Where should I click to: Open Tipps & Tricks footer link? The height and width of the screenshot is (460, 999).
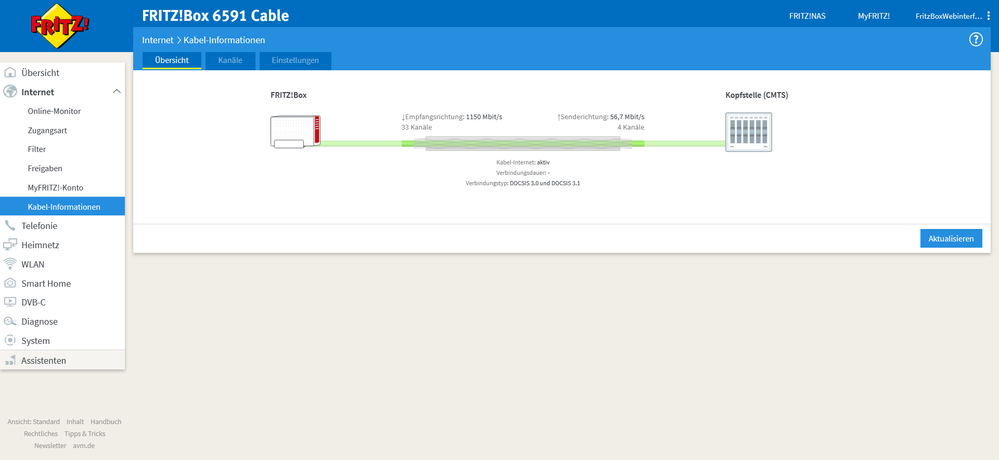tap(85, 434)
